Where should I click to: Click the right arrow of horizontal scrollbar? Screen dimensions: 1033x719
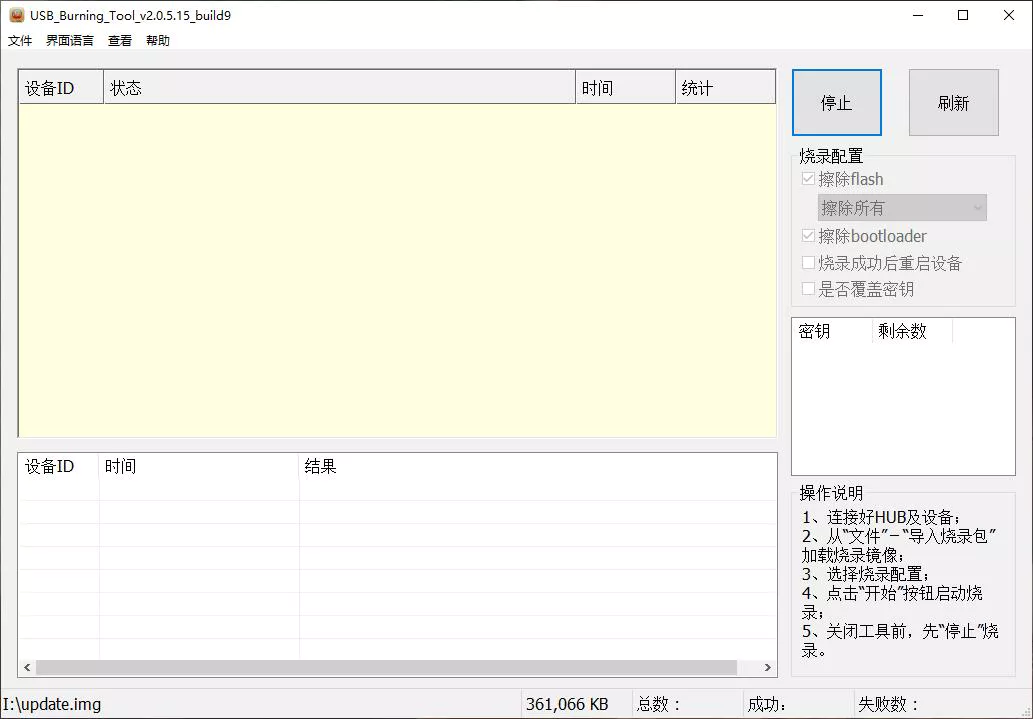pyautogui.click(x=768, y=668)
